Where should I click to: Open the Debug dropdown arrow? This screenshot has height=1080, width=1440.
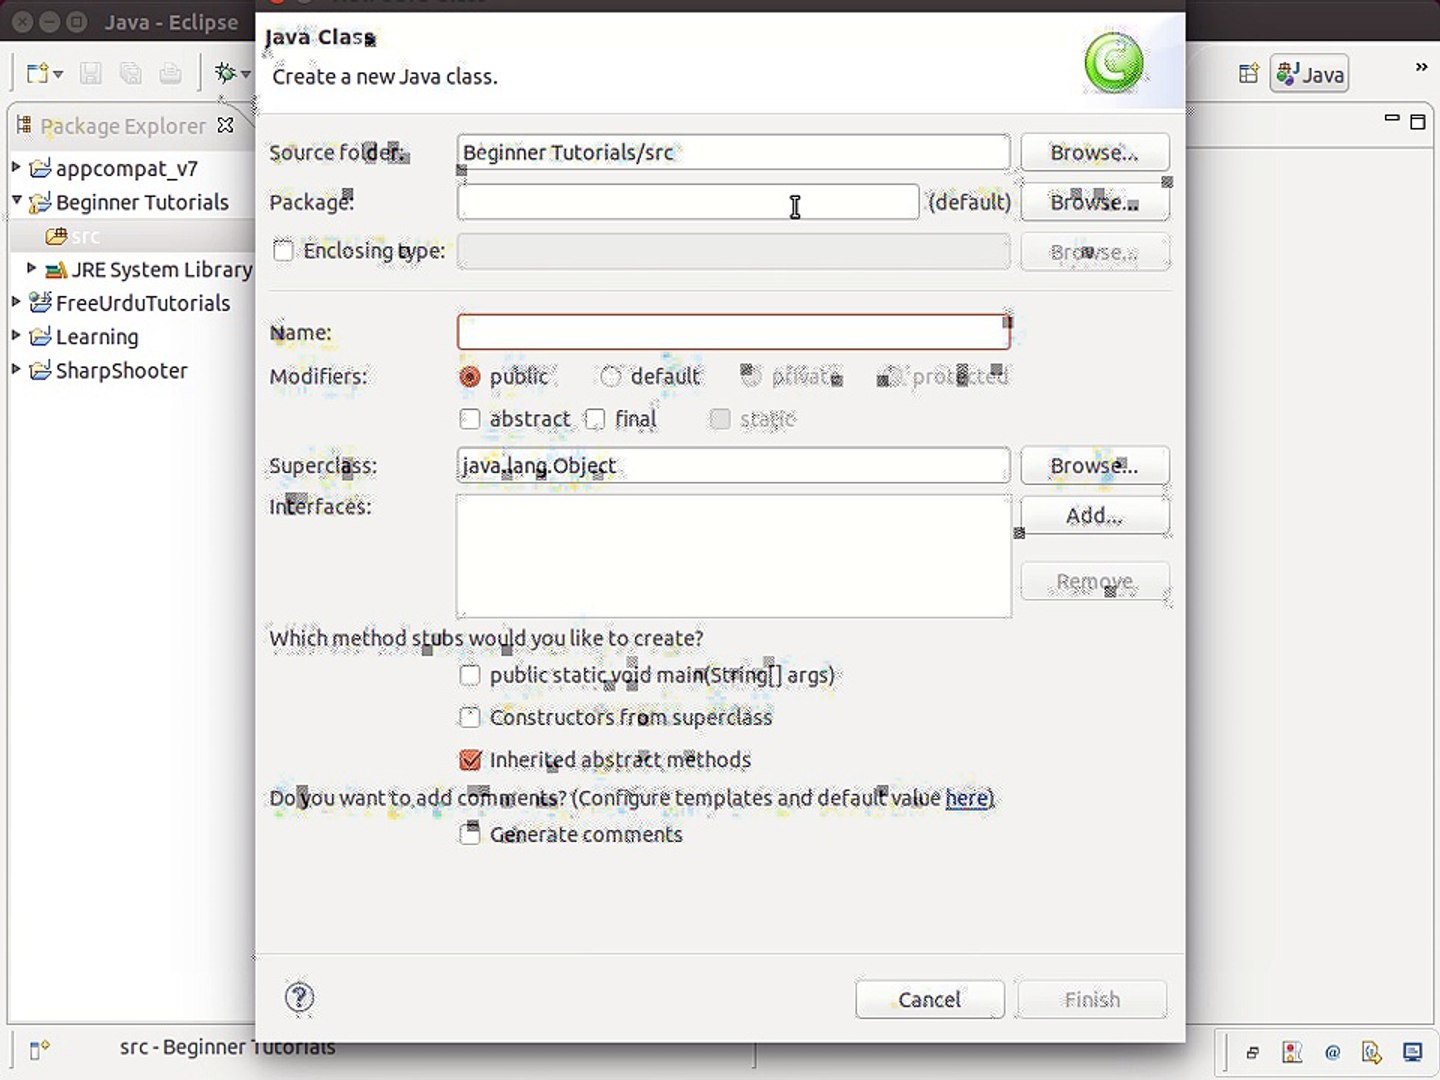click(245, 74)
